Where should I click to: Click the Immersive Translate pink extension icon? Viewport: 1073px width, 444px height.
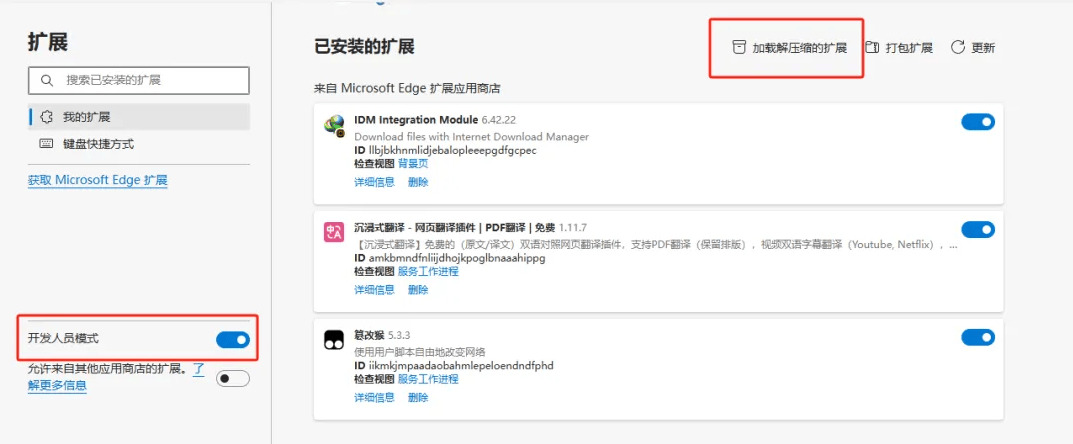click(333, 232)
